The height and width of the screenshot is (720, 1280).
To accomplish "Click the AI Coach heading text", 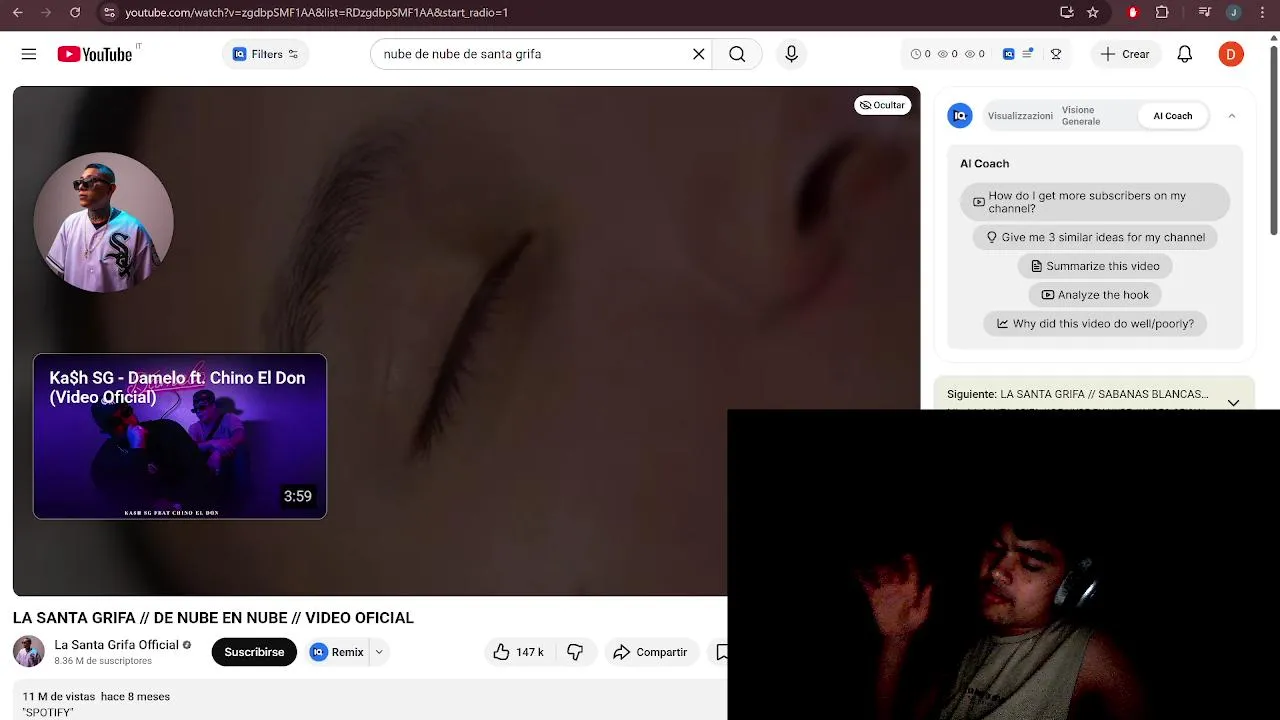I will (985, 163).
